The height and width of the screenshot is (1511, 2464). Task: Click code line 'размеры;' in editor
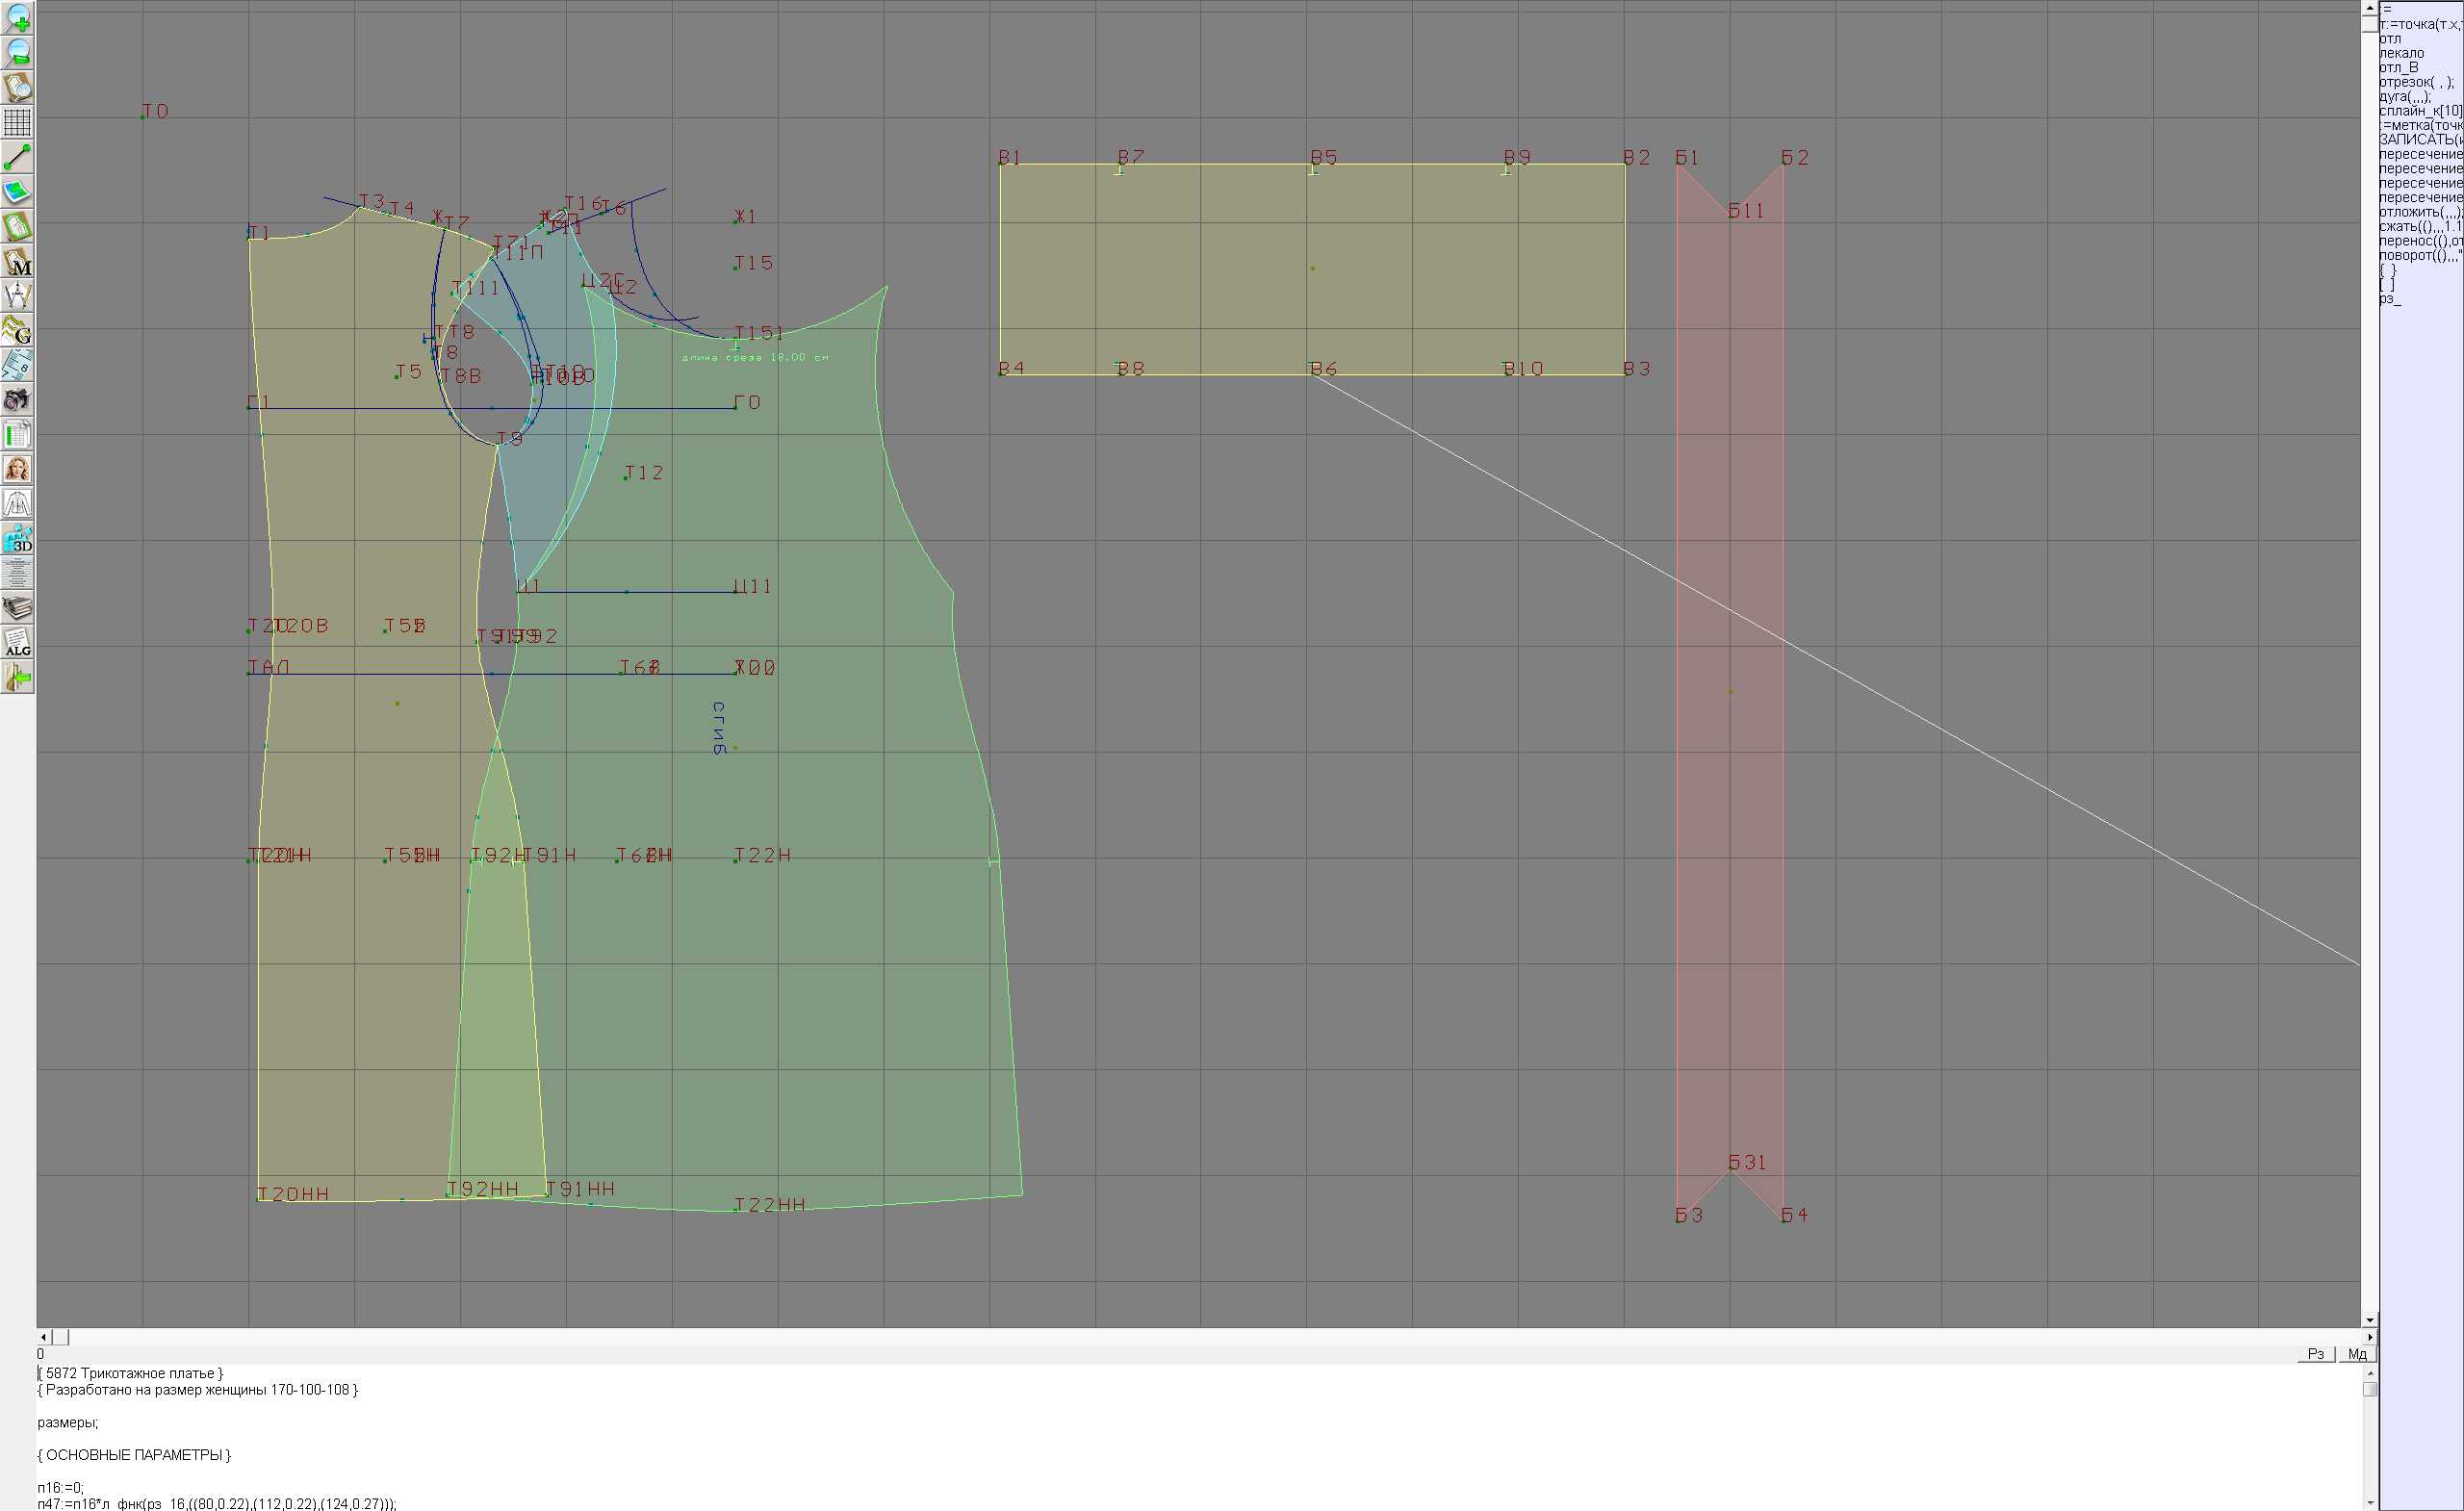click(67, 1422)
